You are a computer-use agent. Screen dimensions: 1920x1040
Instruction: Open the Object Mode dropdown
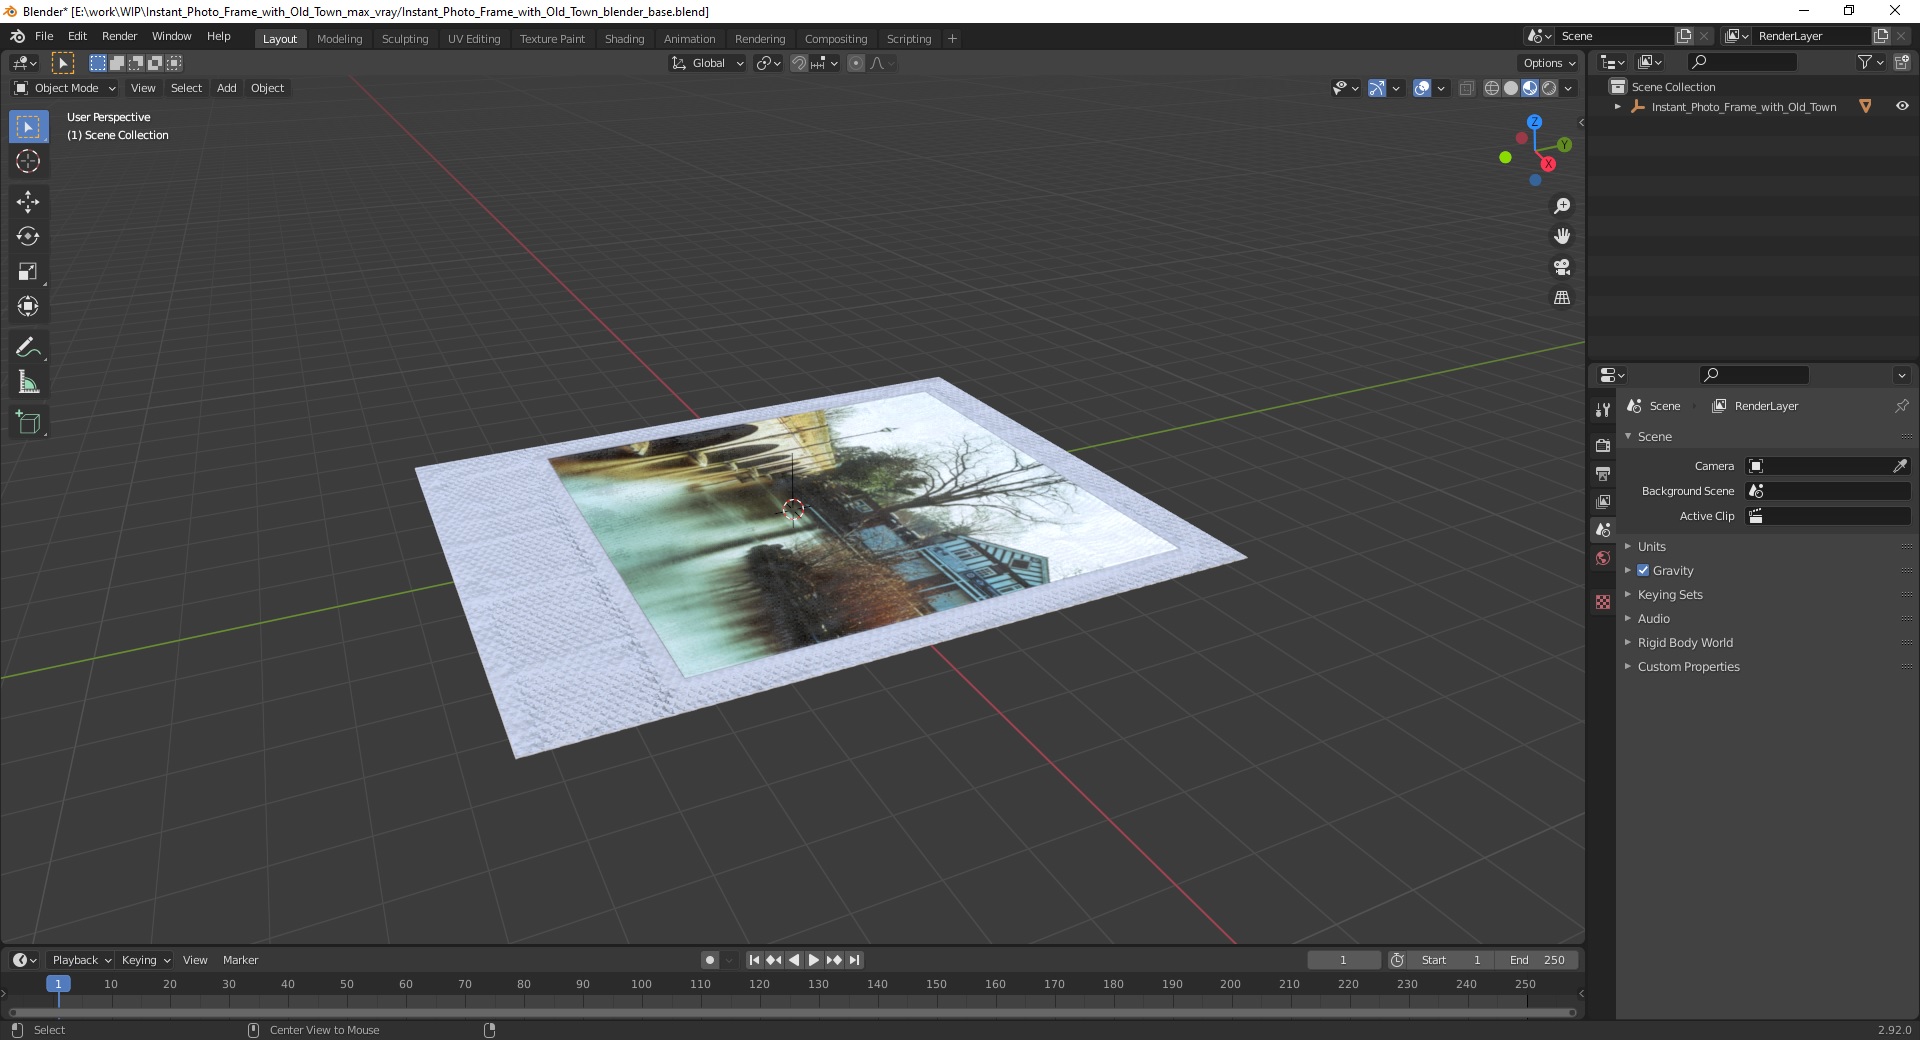pos(65,88)
